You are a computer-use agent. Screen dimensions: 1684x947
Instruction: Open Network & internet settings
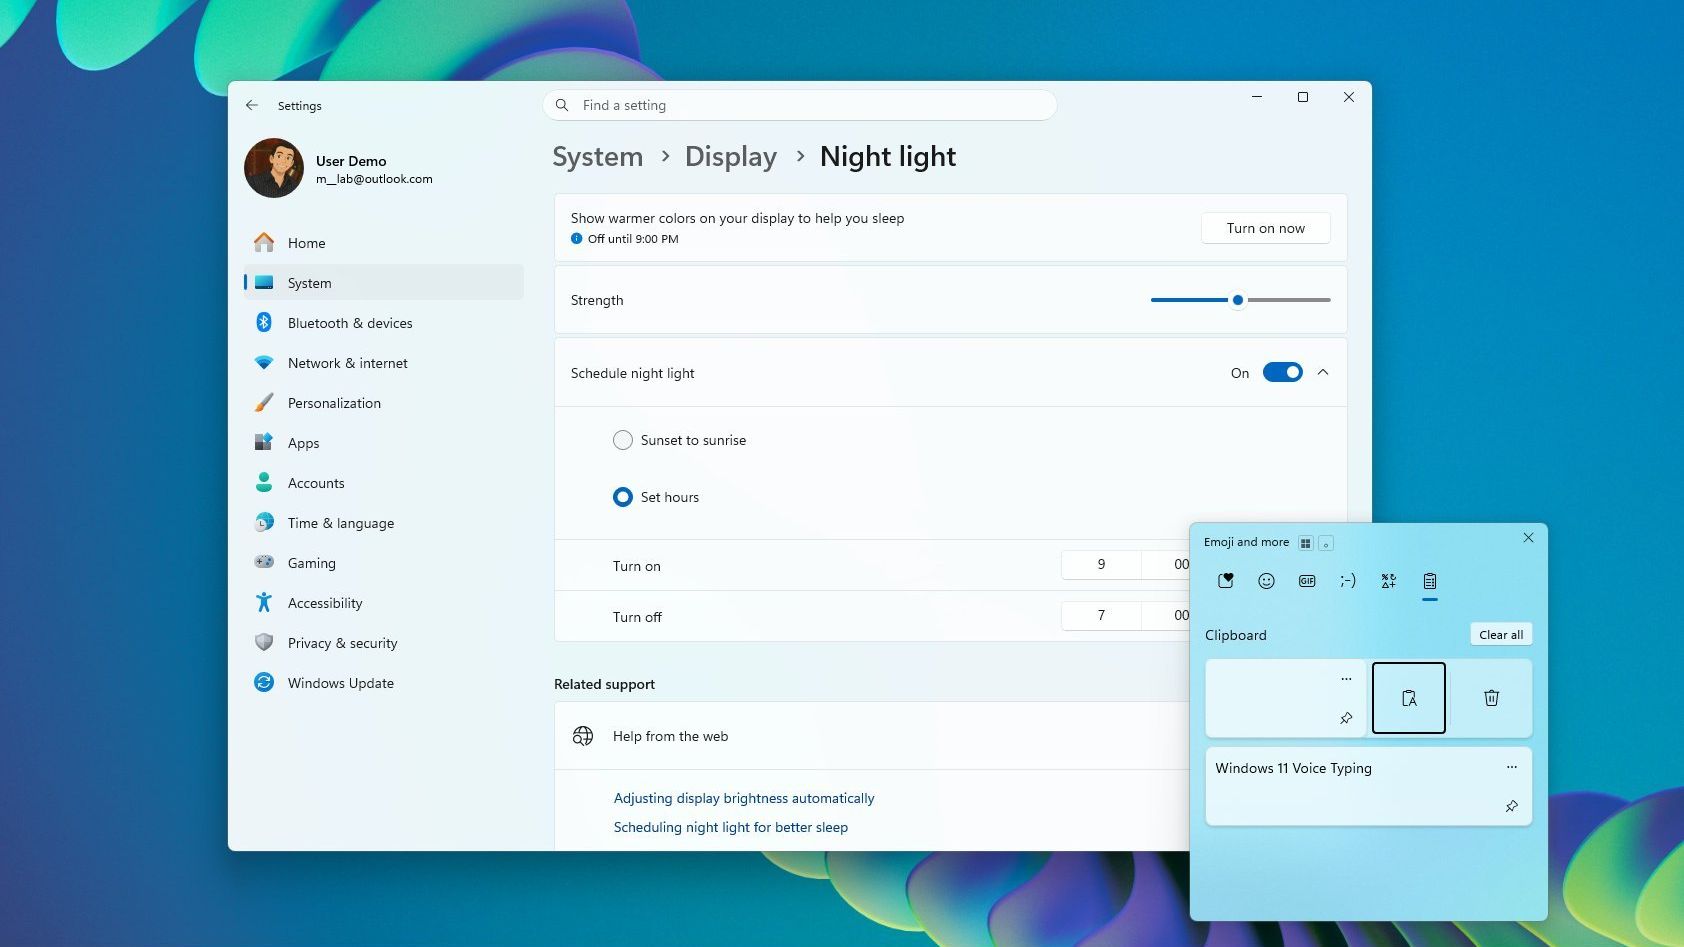coord(384,363)
